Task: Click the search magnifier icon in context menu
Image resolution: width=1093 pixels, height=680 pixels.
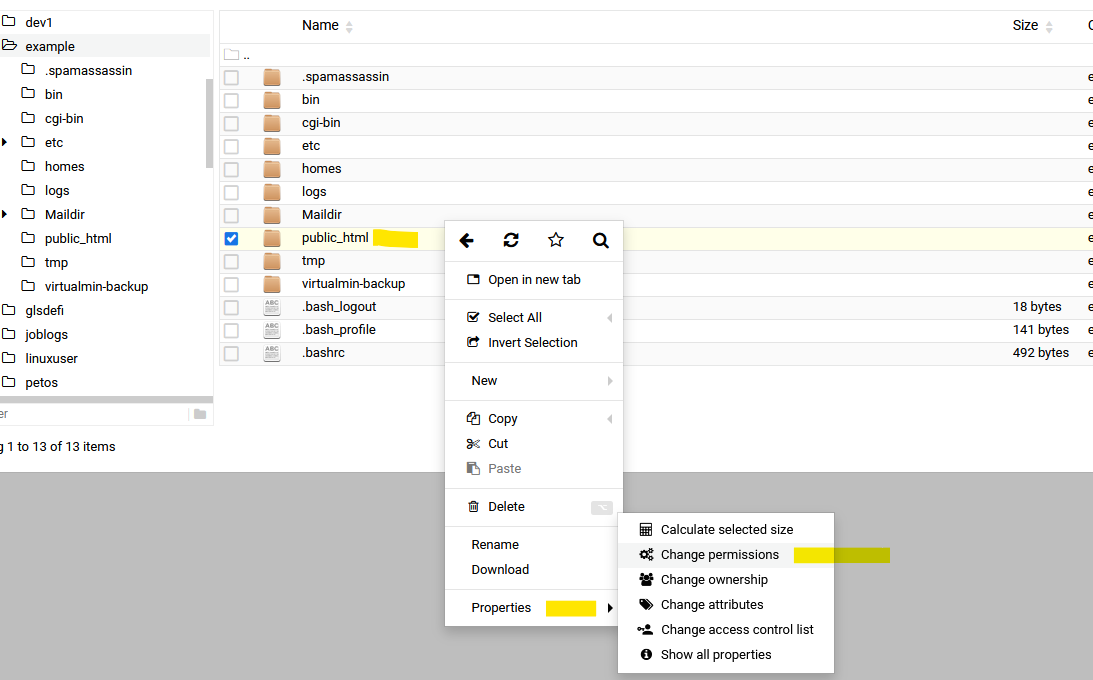Action: click(x=600, y=240)
